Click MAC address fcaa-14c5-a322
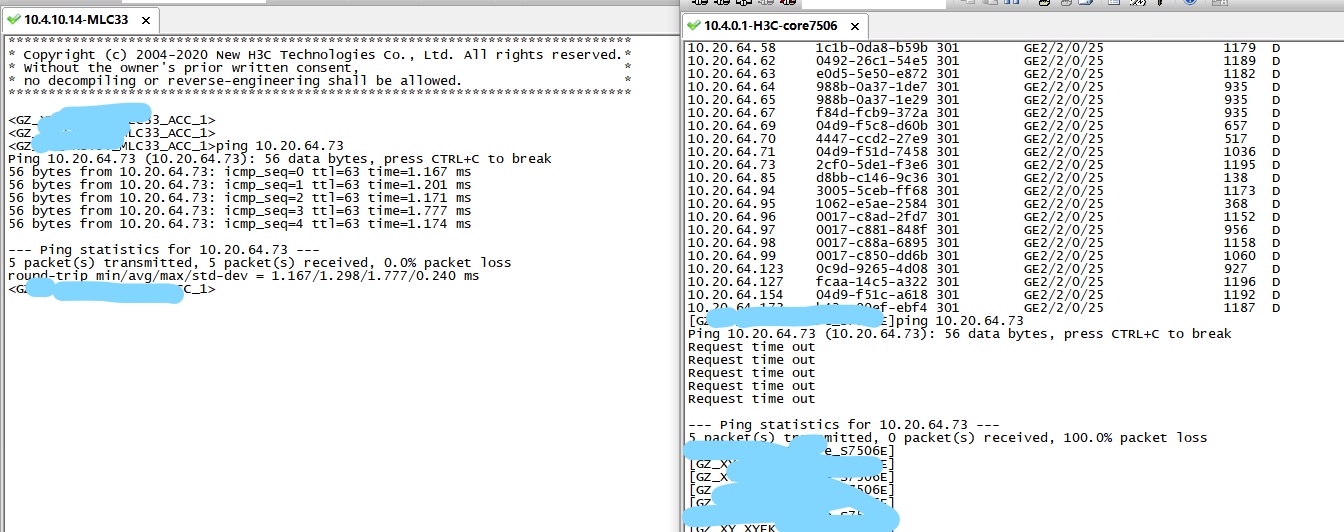This screenshot has width=1344, height=532. pyautogui.click(x=872, y=282)
